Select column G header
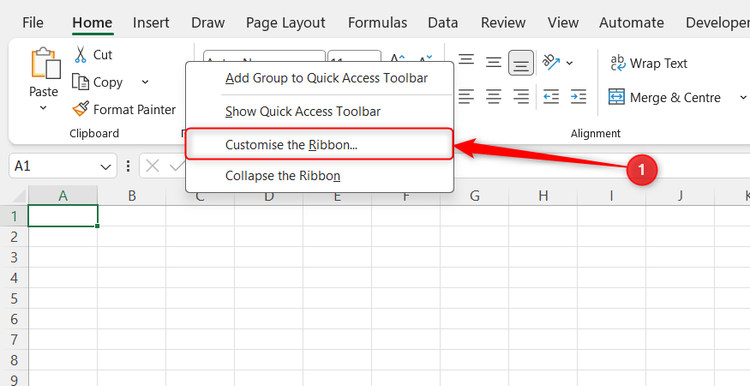This screenshot has height=386, width=750. point(474,196)
